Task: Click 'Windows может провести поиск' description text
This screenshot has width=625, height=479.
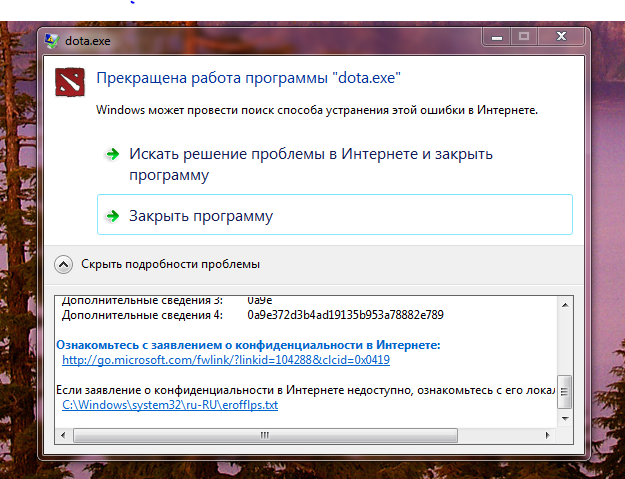Action: 317,110
